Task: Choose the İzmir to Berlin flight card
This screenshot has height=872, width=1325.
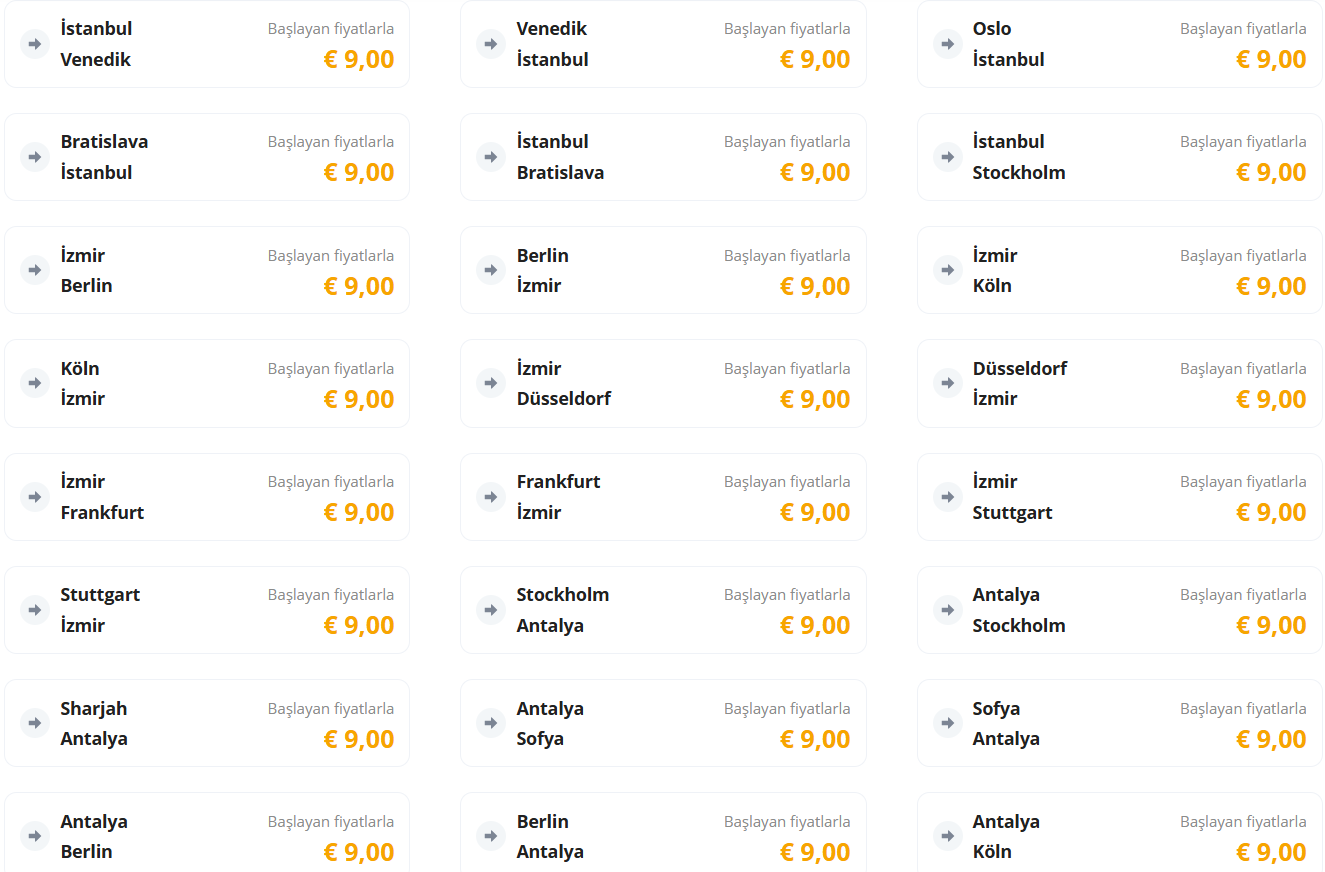Action: pos(206,270)
